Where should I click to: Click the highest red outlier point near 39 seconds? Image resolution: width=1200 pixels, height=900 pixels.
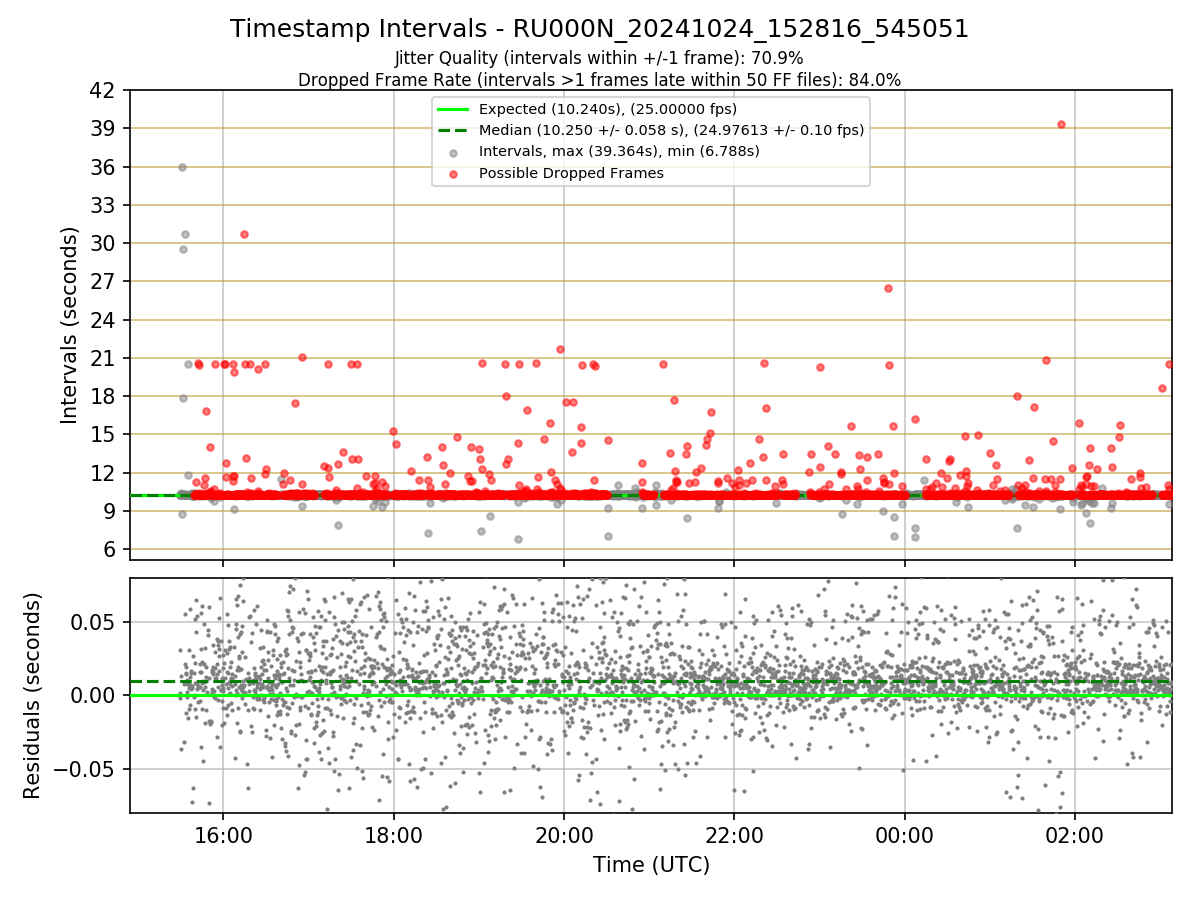[x=1061, y=124]
